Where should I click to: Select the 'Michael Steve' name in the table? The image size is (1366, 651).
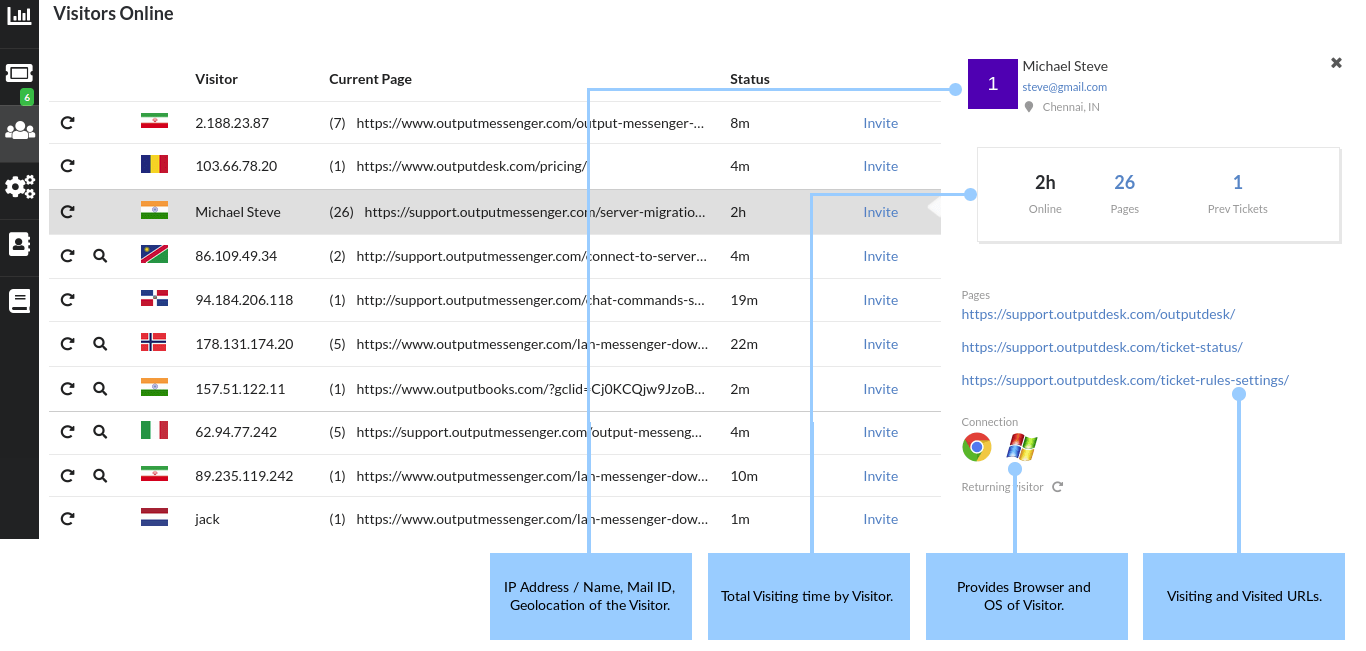pyautogui.click(x=238, y=212)
